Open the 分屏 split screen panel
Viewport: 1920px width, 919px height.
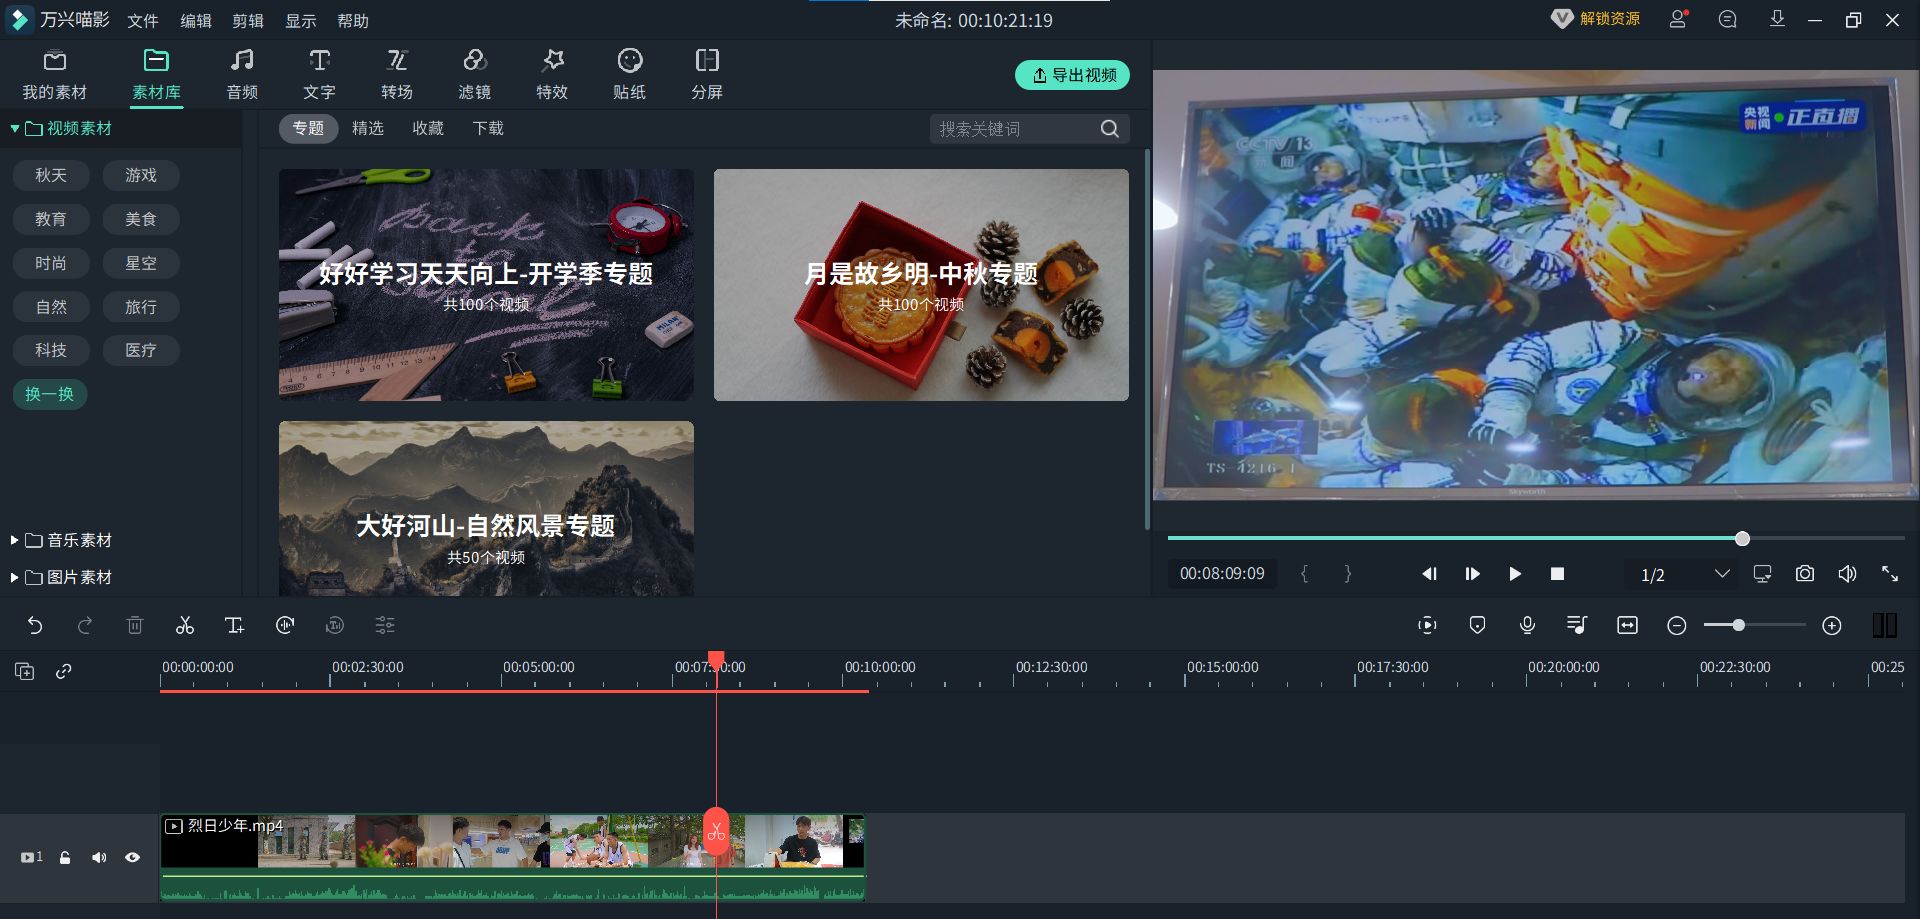(707, 75)
